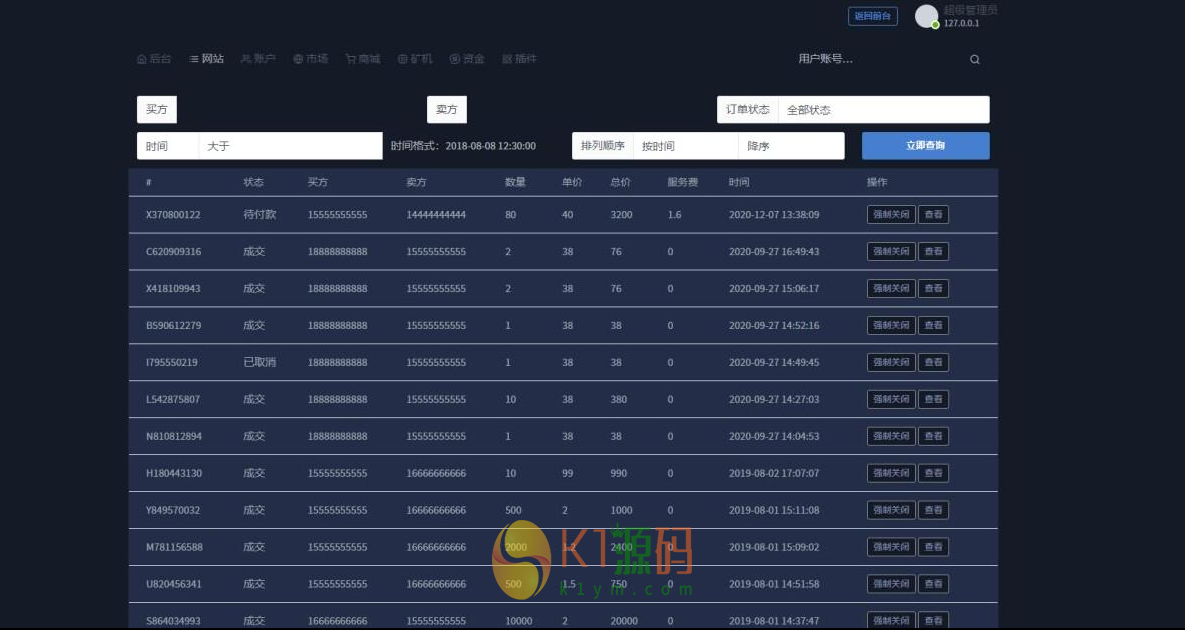Viewport: 1185px width, 630px height.
Task: Click the 资金 circular icon
Action: [x=454, y=59]
